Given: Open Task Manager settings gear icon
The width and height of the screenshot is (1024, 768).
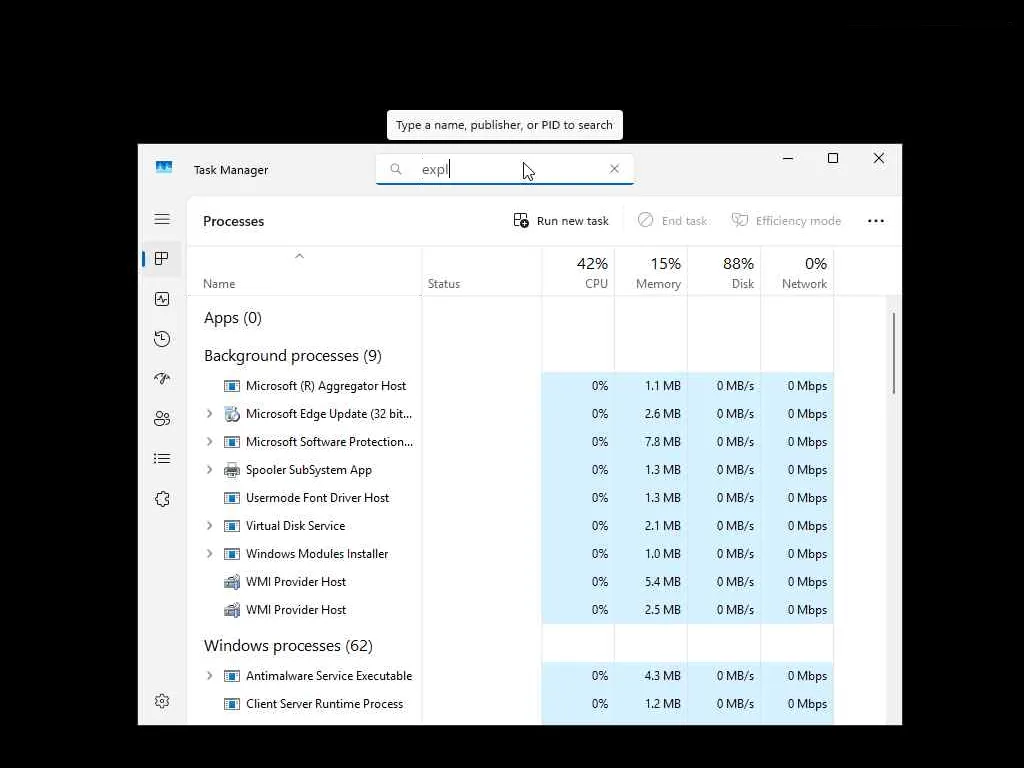Looking at the screenshot, I should click(162, 701).
